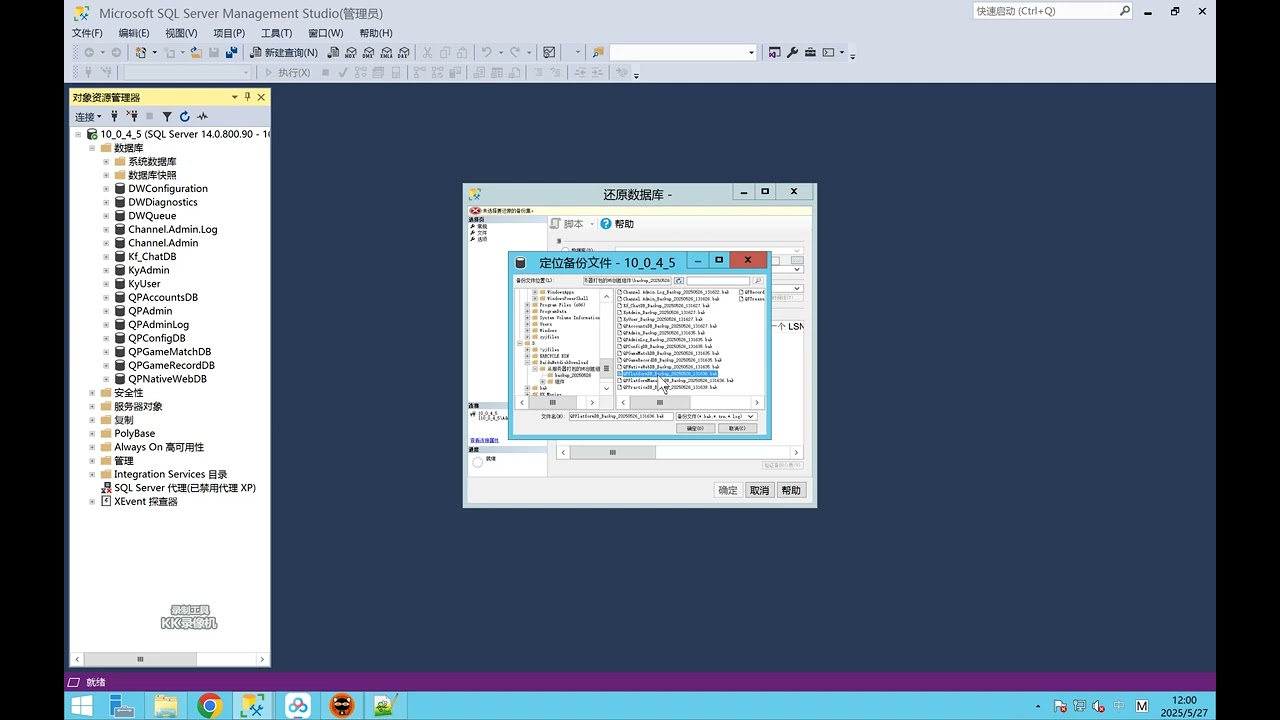Click the Filter icon in Object Explorer
Viewport: 1280px width, 720px height.
click(x=168, y=117)
